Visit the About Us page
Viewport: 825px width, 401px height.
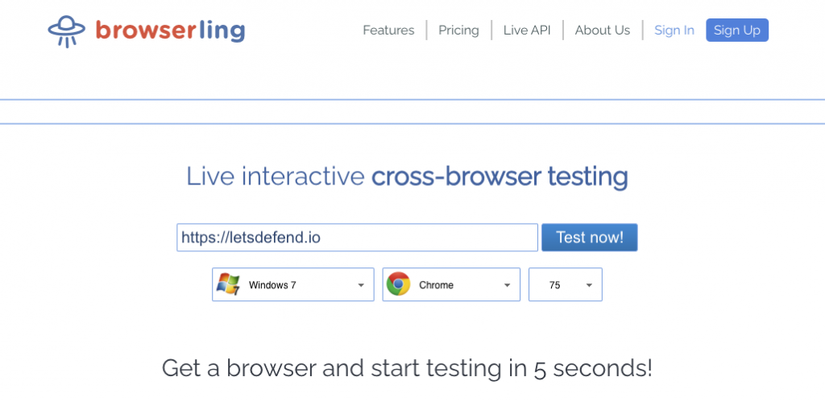602,31
